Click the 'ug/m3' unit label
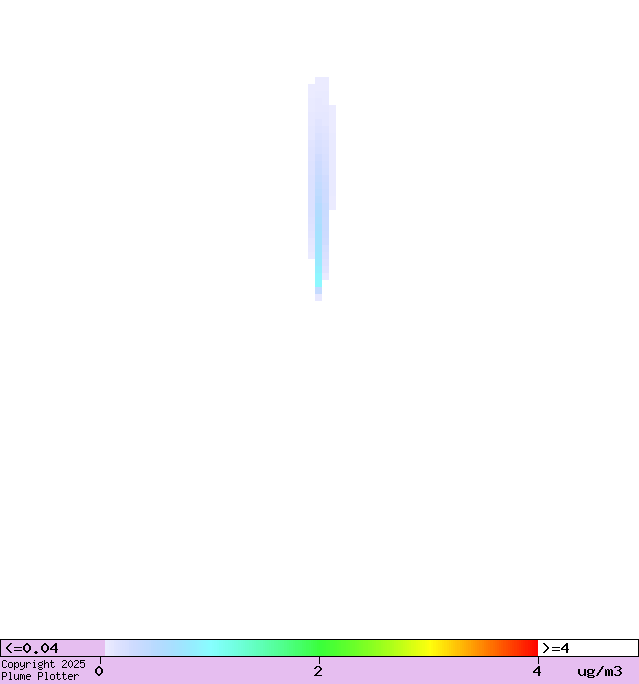This screenshot has height=684, width=639. [x=600, y=671]
